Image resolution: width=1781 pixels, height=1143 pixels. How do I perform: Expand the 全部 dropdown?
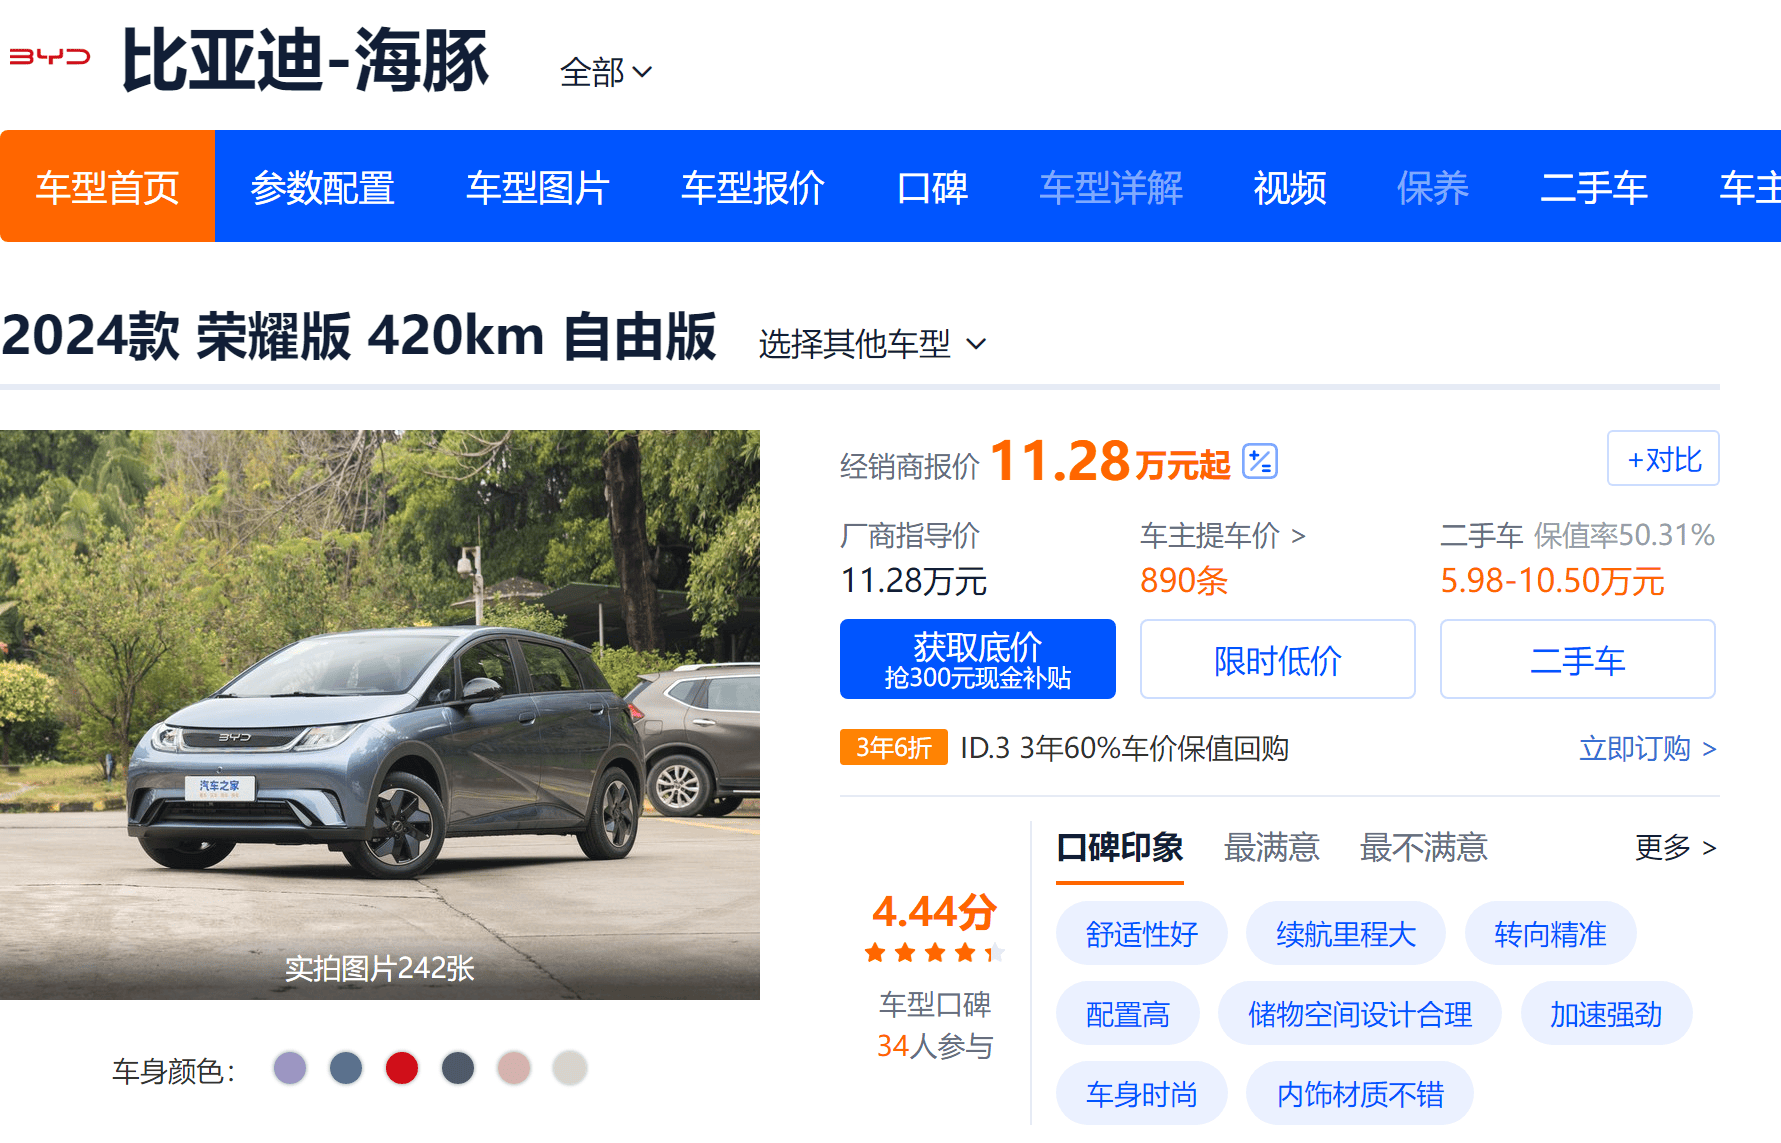[606, 72]
